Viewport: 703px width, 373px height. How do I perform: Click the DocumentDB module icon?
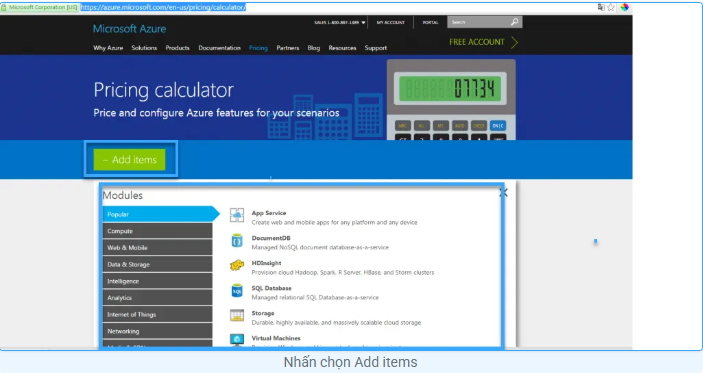(237, 241)
